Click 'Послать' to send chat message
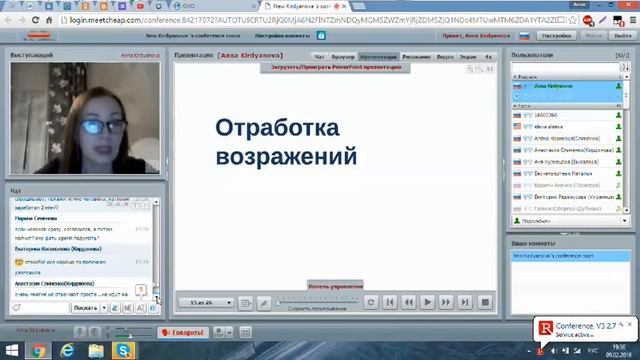 click(85, 308)
